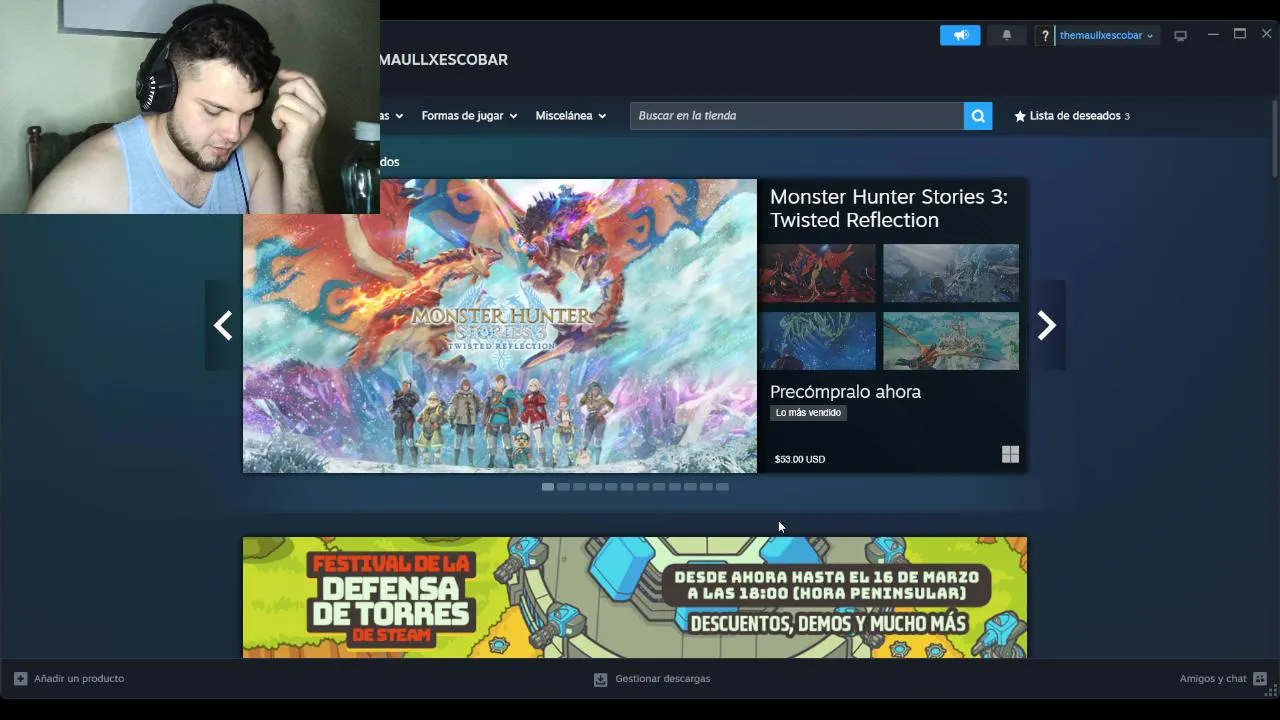This screenshot has width=1280, height=720.
Task: Open Amigos y chat
Action: pyautogui.click(x=1223, y=679)
